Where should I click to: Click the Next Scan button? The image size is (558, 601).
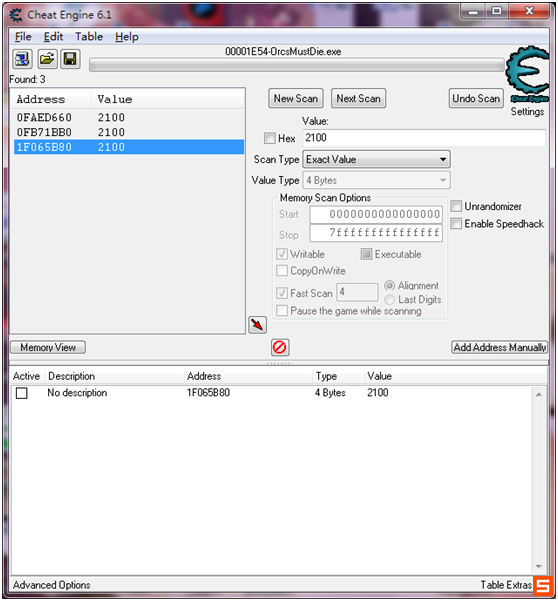point(358,99)
